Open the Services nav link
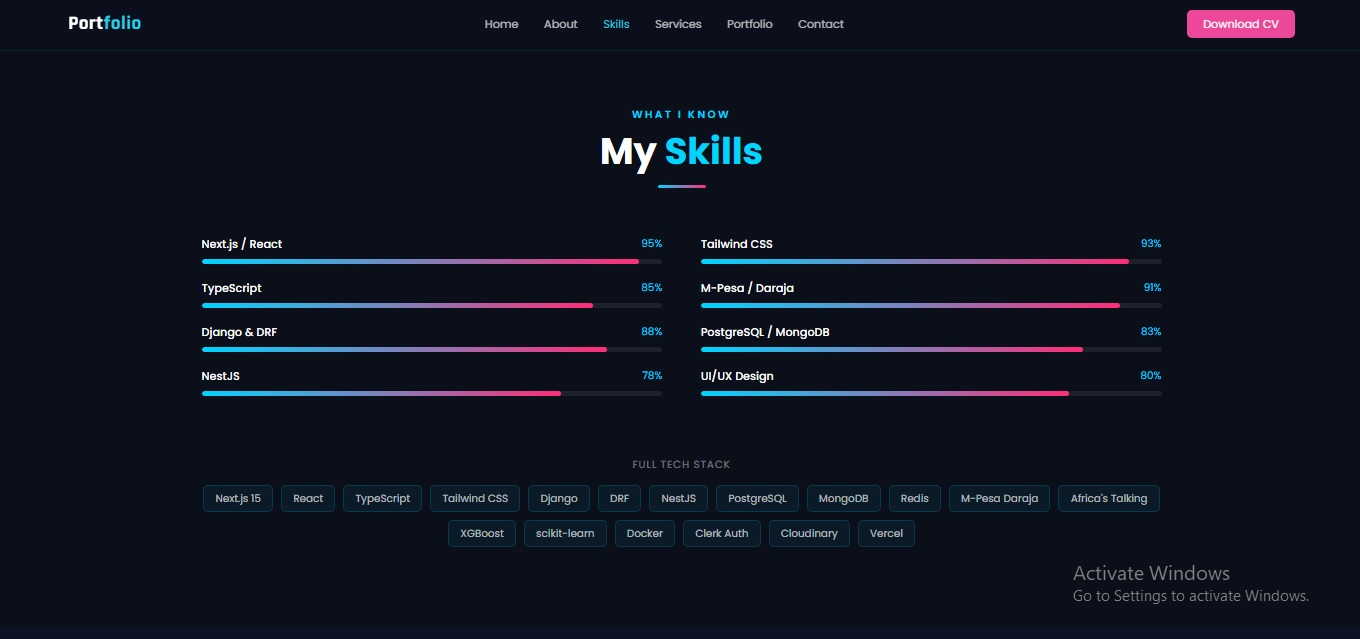The image size is (1360, 639). click(x=678, y=24)
